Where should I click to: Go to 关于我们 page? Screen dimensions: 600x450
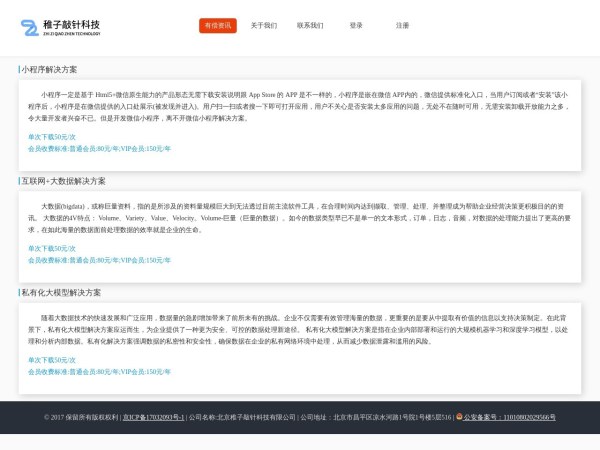point(264,25)
